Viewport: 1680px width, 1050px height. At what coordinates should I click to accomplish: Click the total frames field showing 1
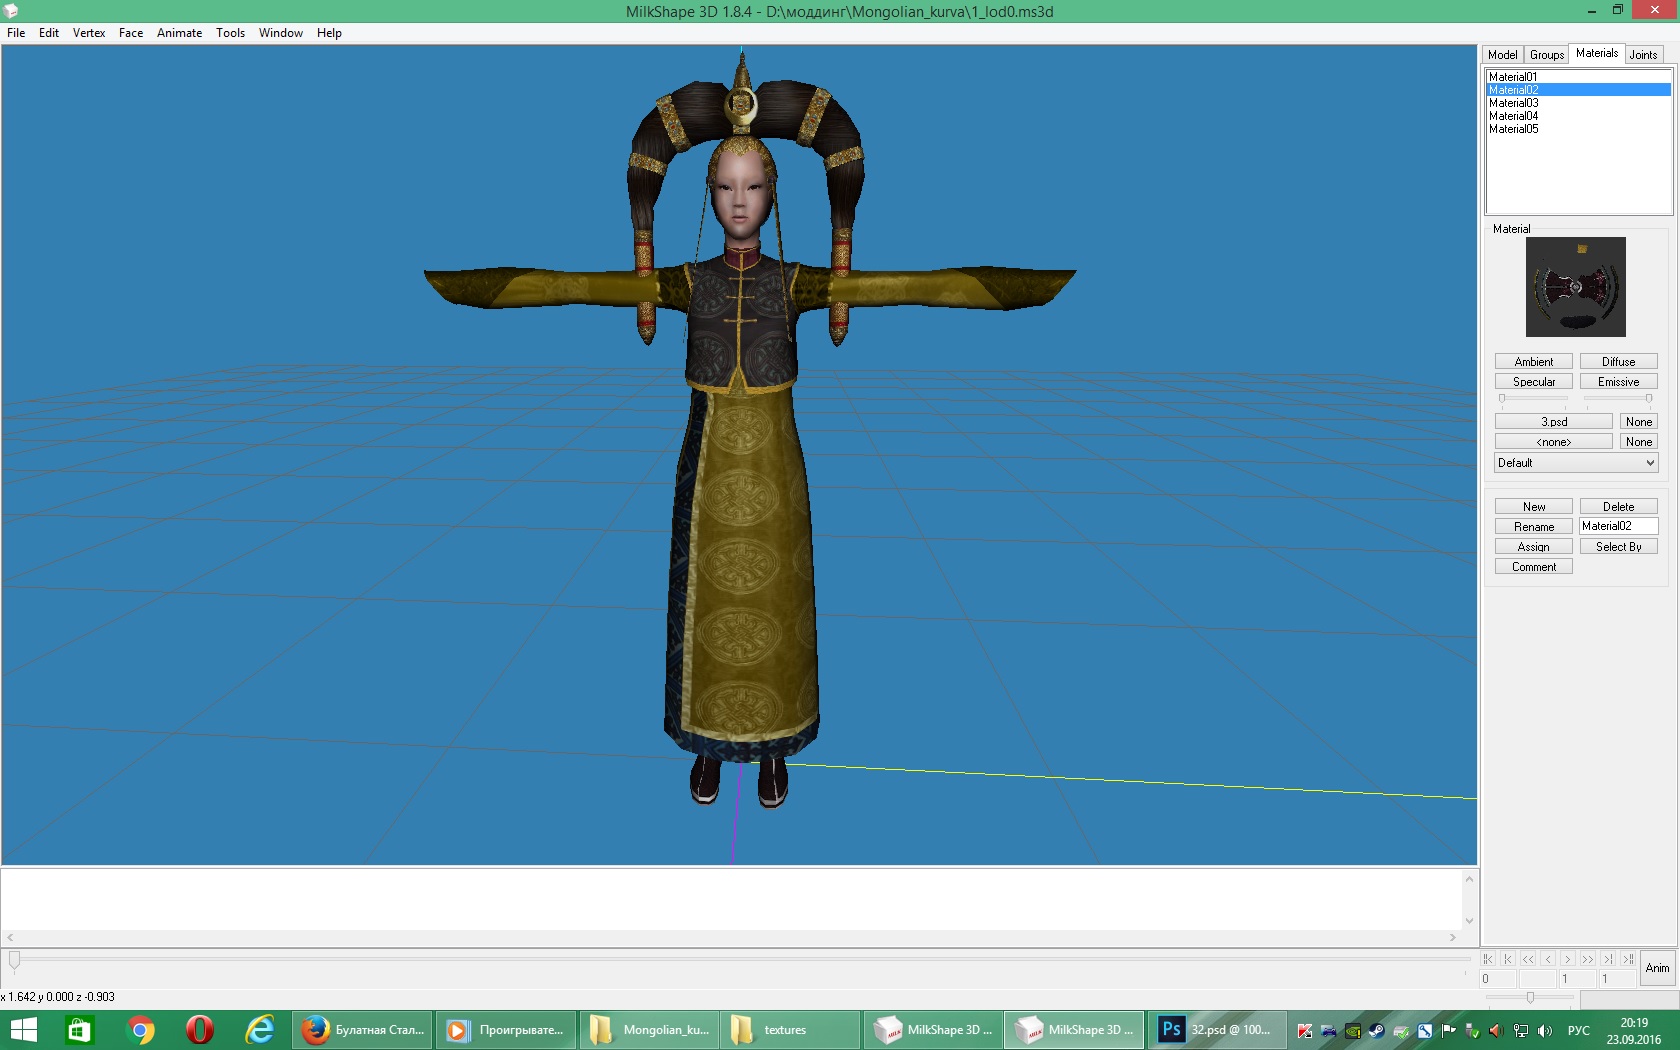(1618, 979)
